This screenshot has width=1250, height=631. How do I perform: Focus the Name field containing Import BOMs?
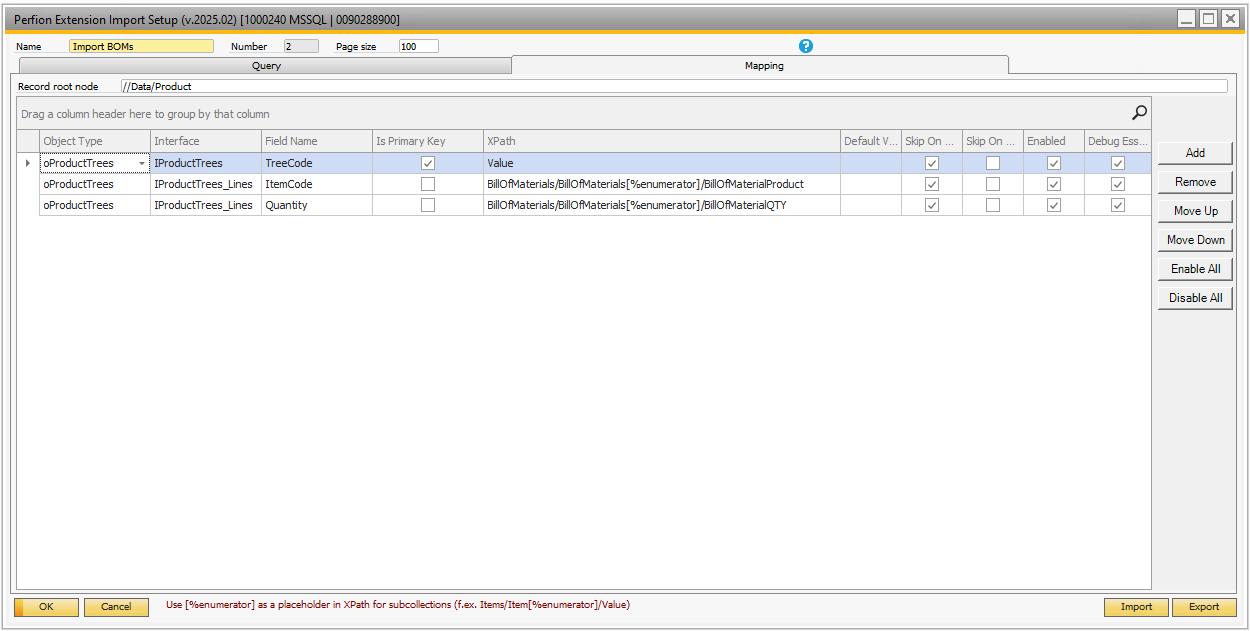coord(141,46)
